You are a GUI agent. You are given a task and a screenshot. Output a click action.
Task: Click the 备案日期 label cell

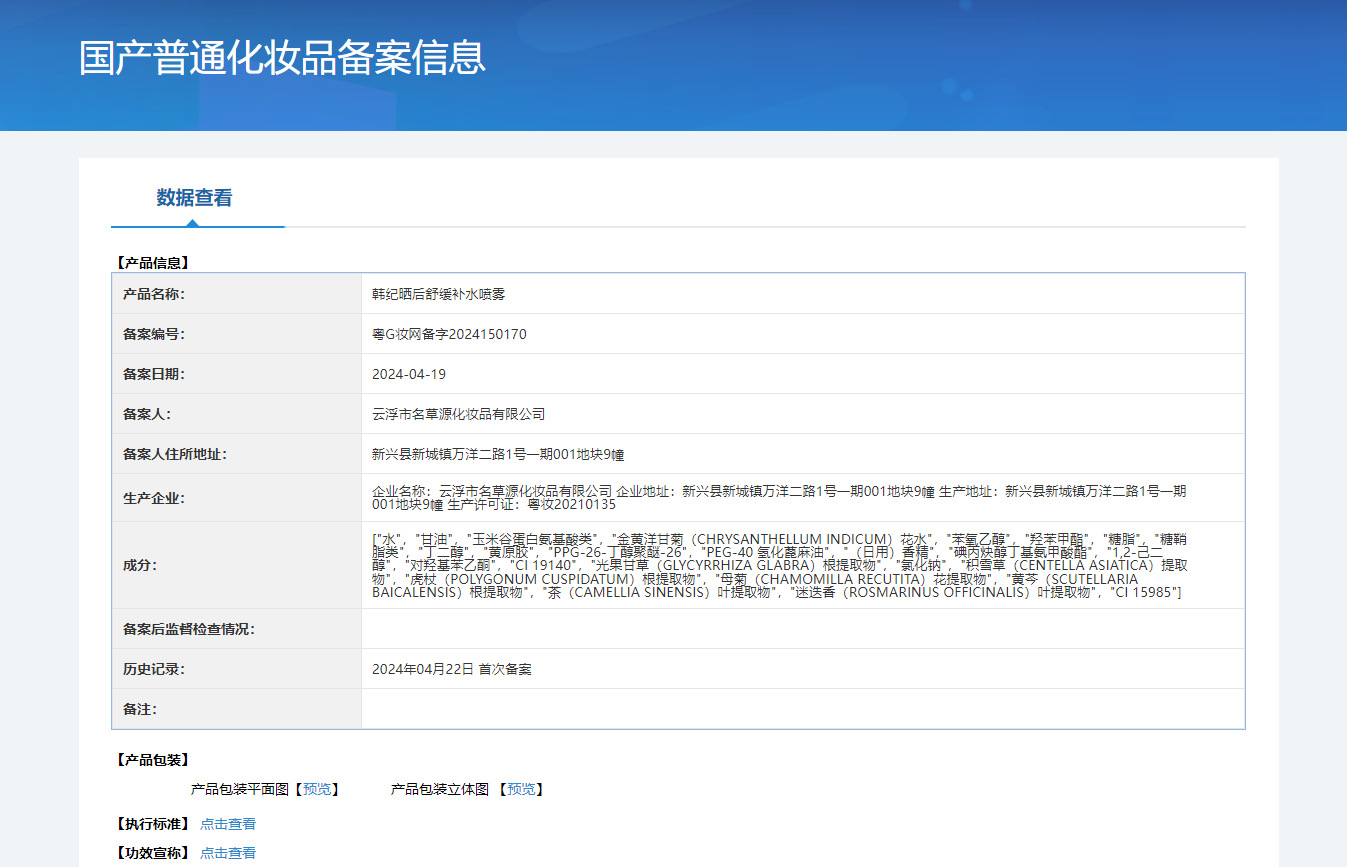tap(237, 374)
